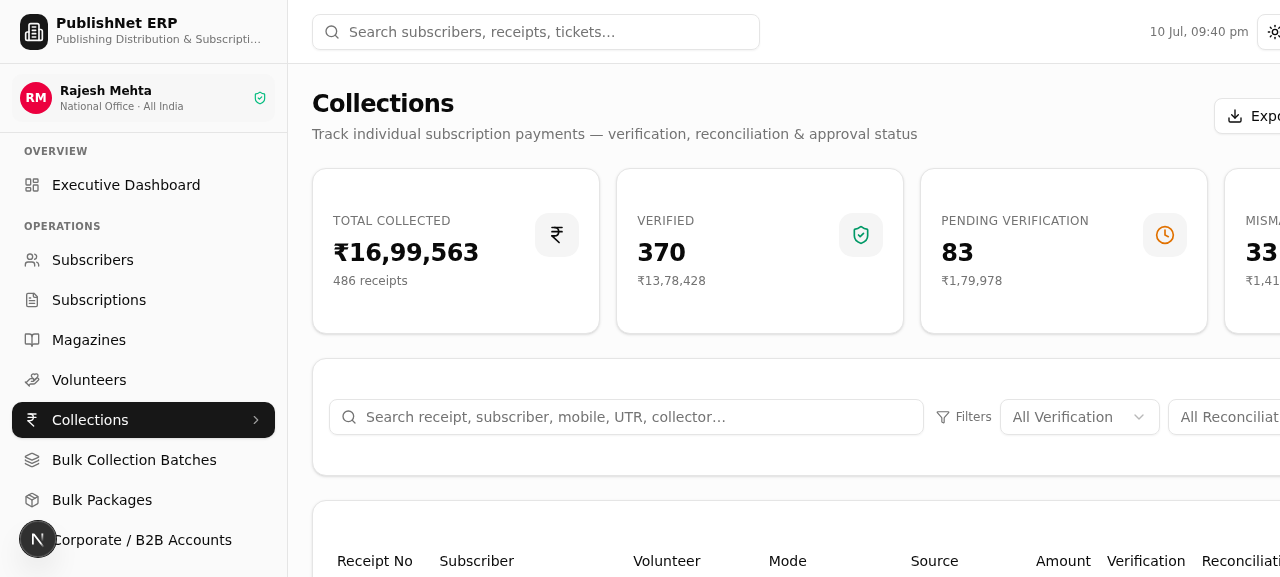
Task: Click the Verification column header
Action: coord(1146,561)
